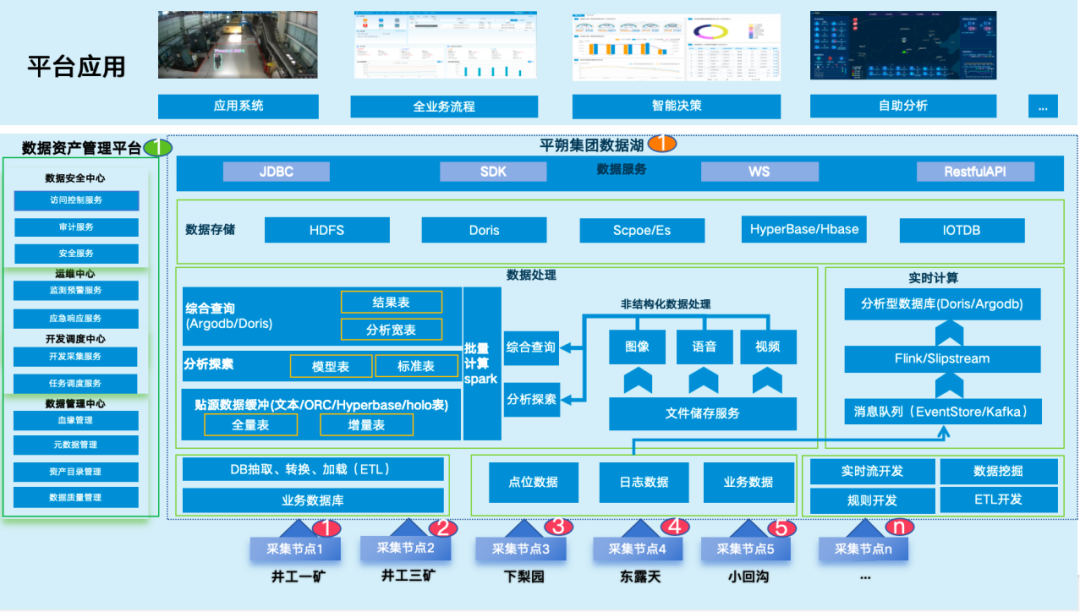Select the yellow-outlined 结果表 box
The height and width of the screenshot is (612, 1080).
coord(391,302)
